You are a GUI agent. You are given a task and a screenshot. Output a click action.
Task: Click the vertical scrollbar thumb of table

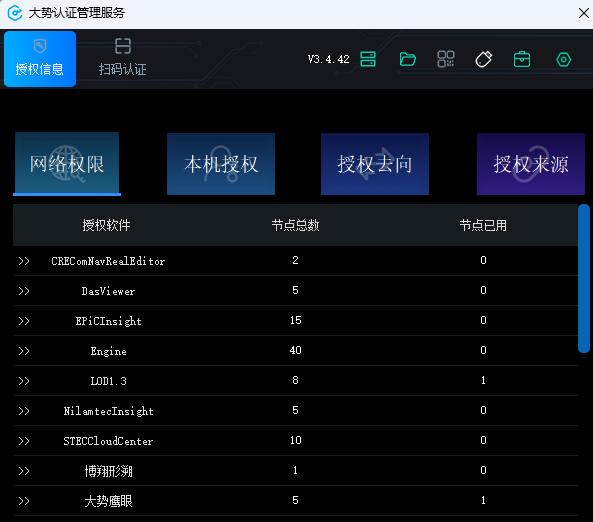click(x=584, y=278)
